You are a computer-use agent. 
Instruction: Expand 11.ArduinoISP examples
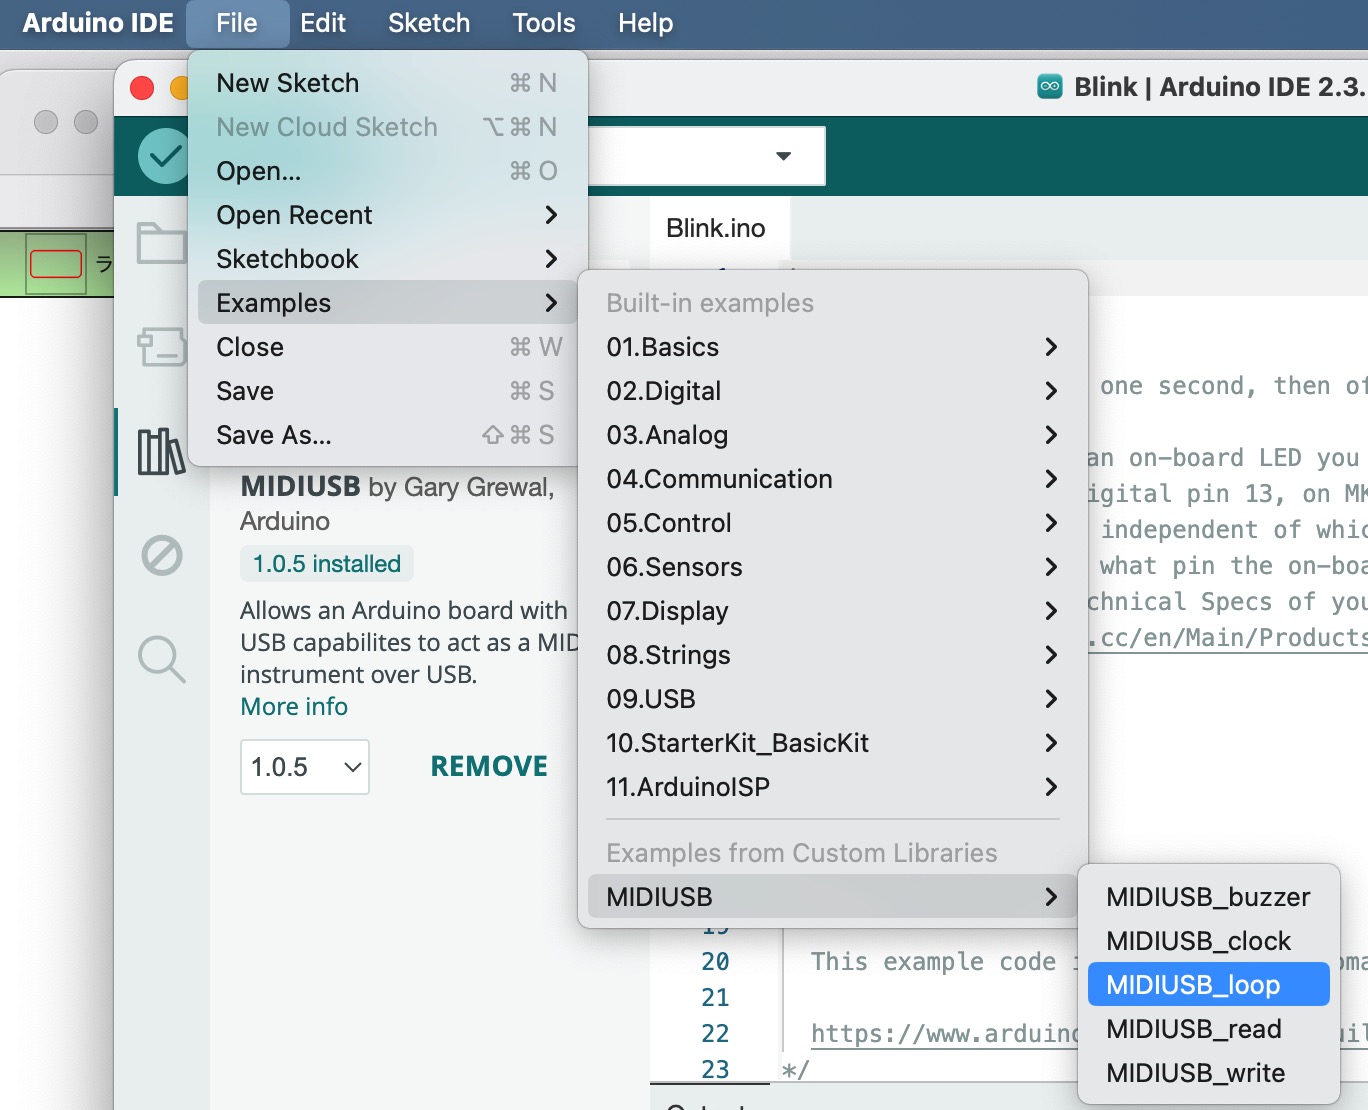[x=832, y=787]
